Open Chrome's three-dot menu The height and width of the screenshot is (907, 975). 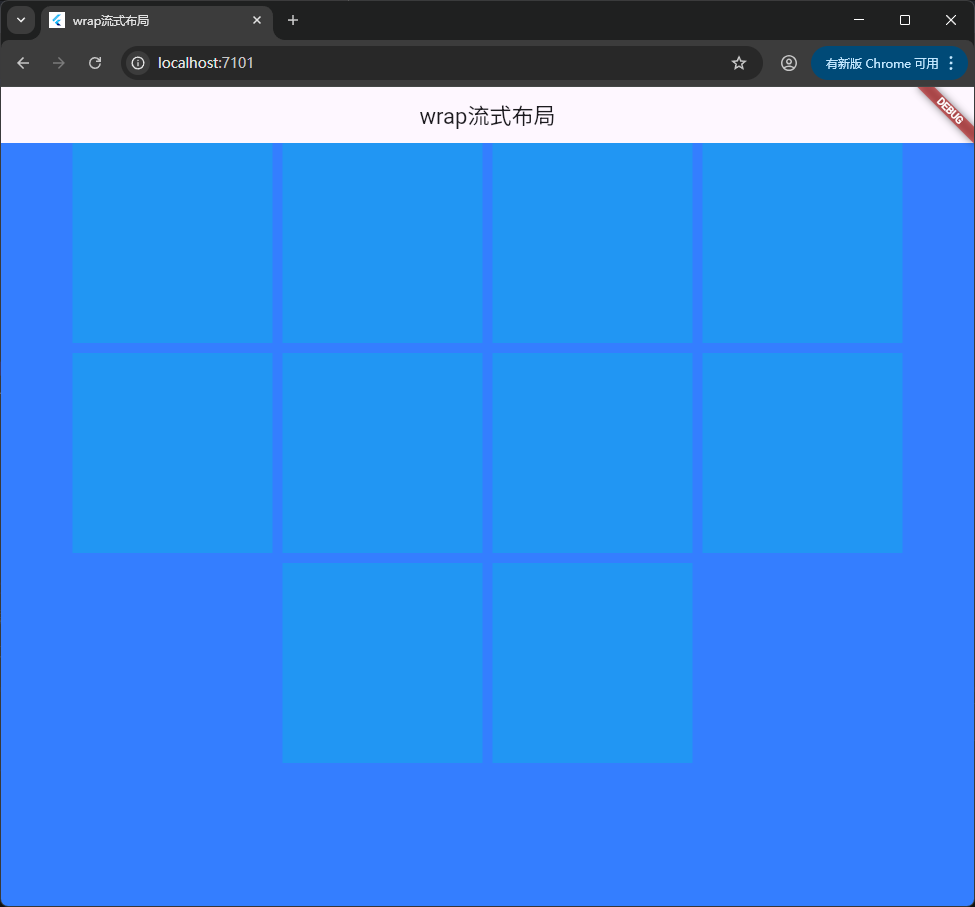951,63
